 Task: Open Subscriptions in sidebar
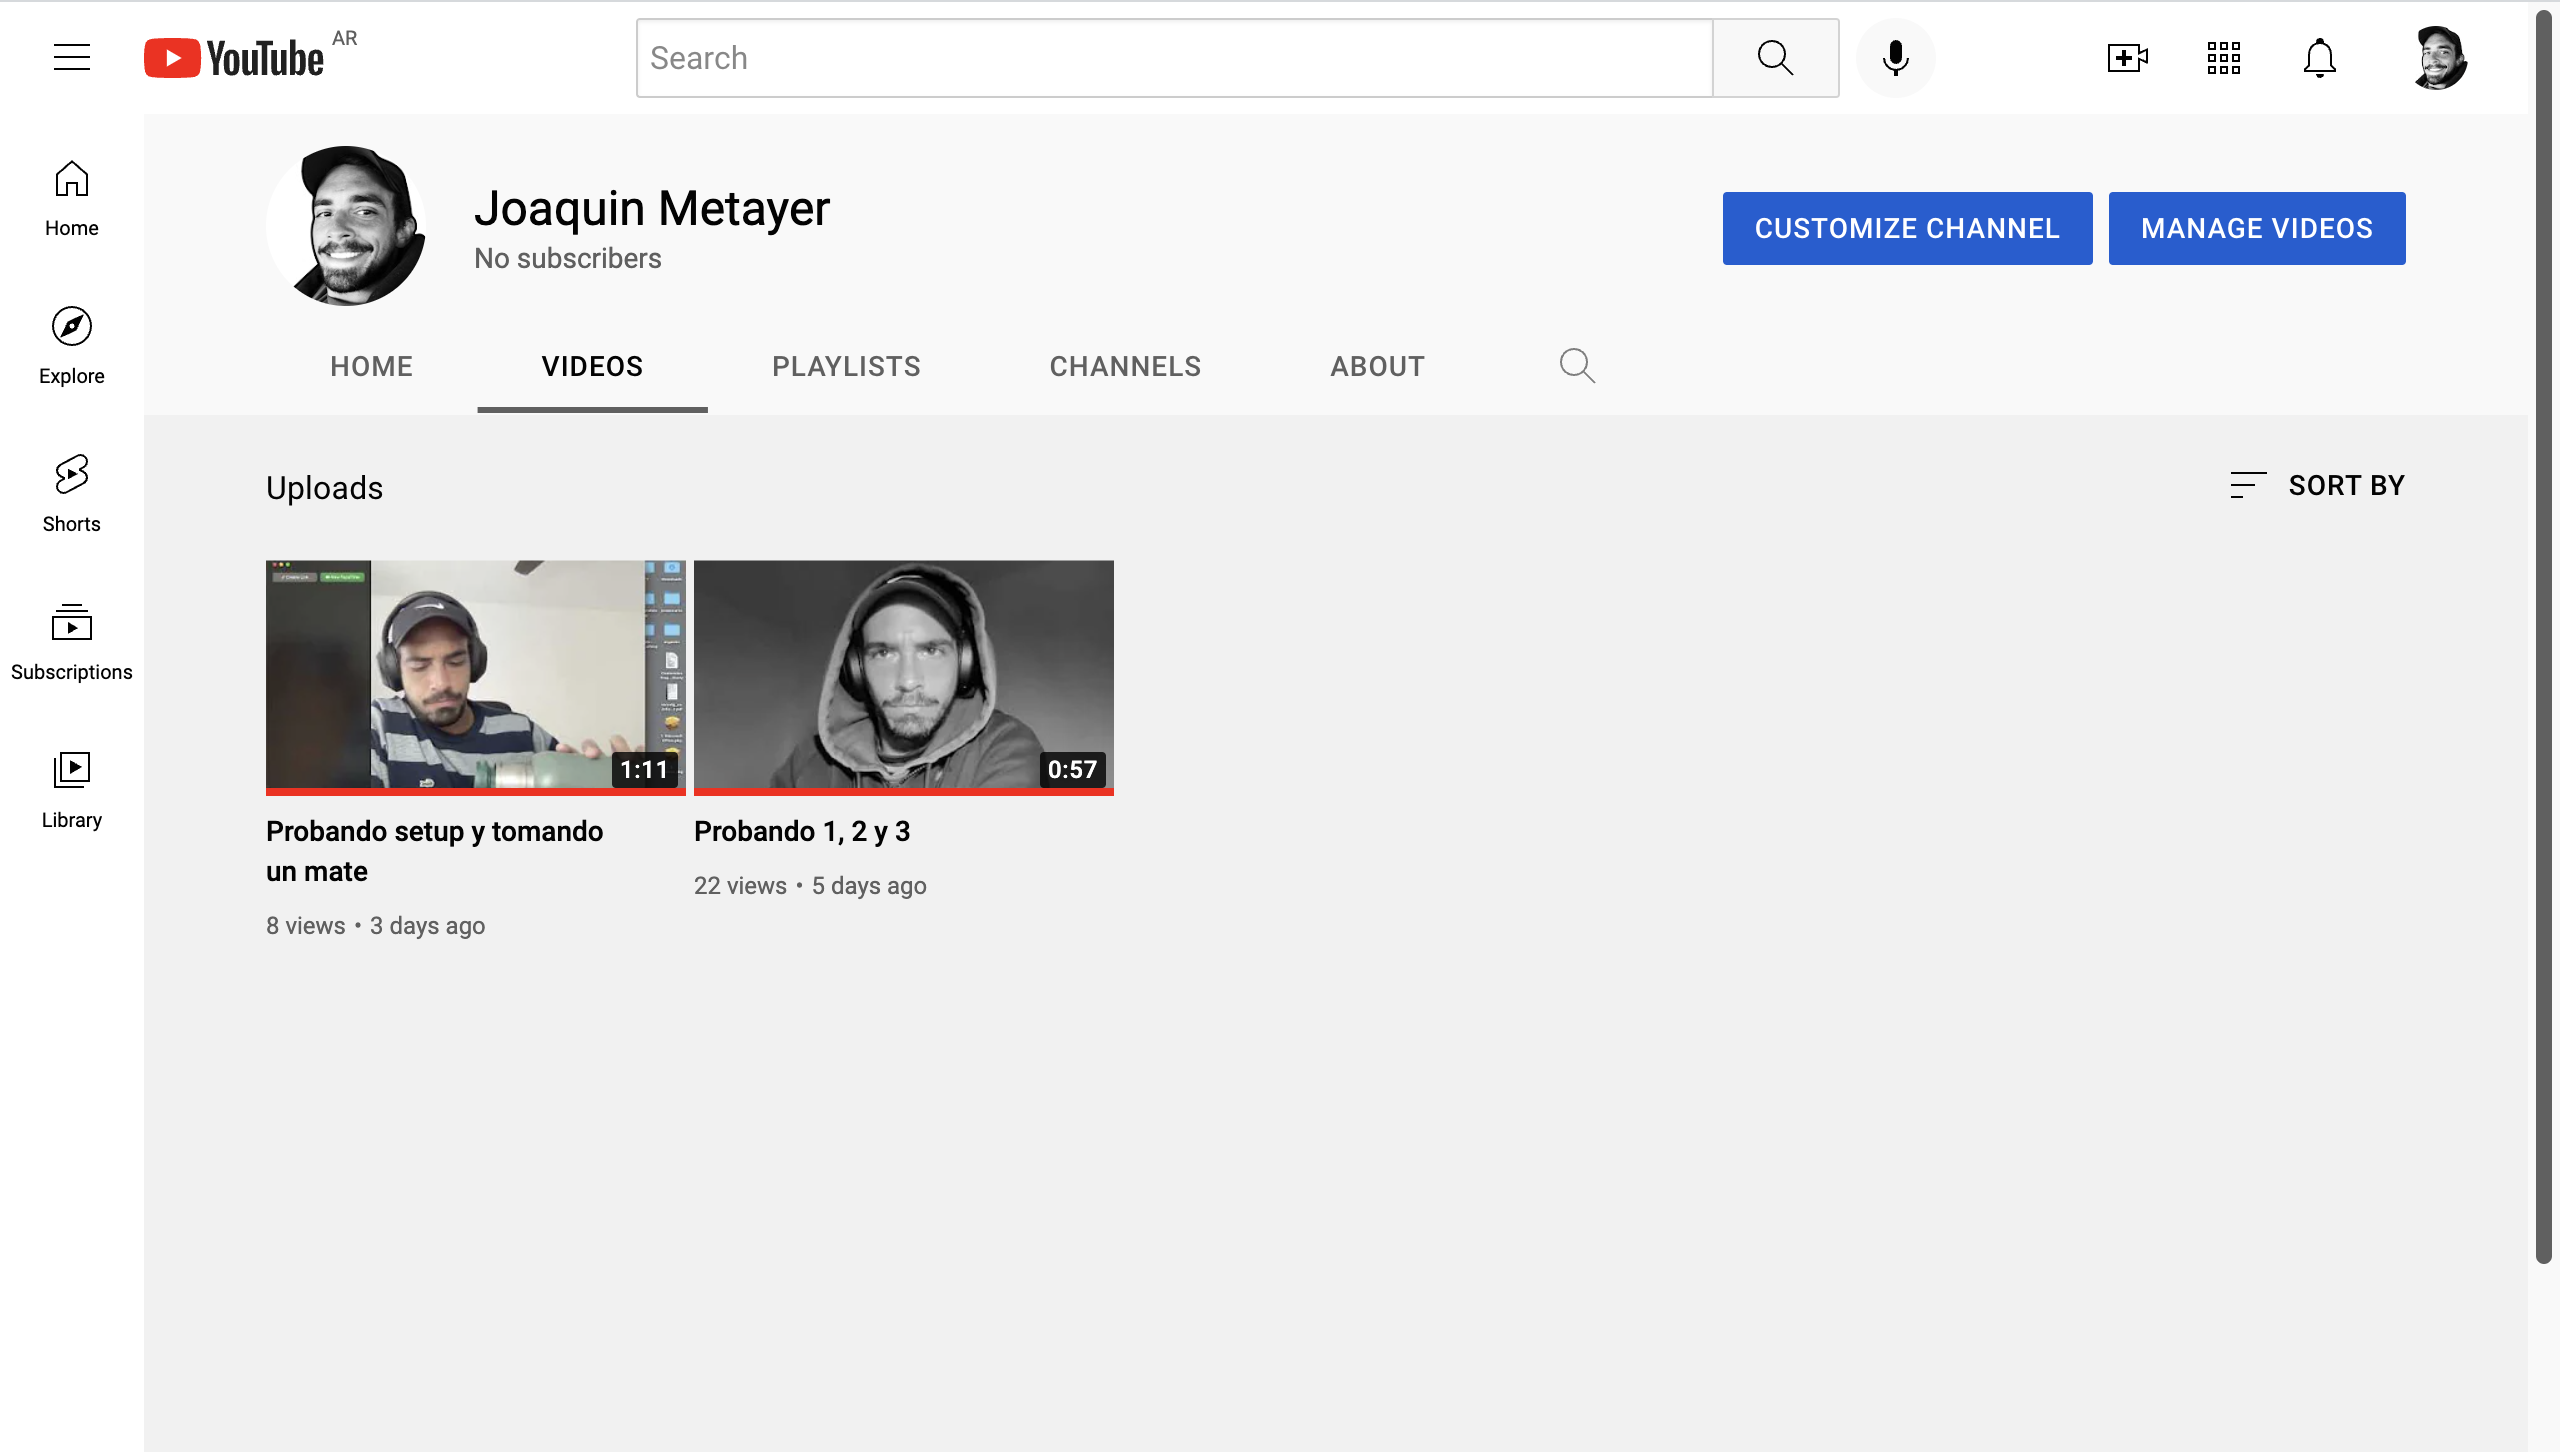click(x=72, y=641)
